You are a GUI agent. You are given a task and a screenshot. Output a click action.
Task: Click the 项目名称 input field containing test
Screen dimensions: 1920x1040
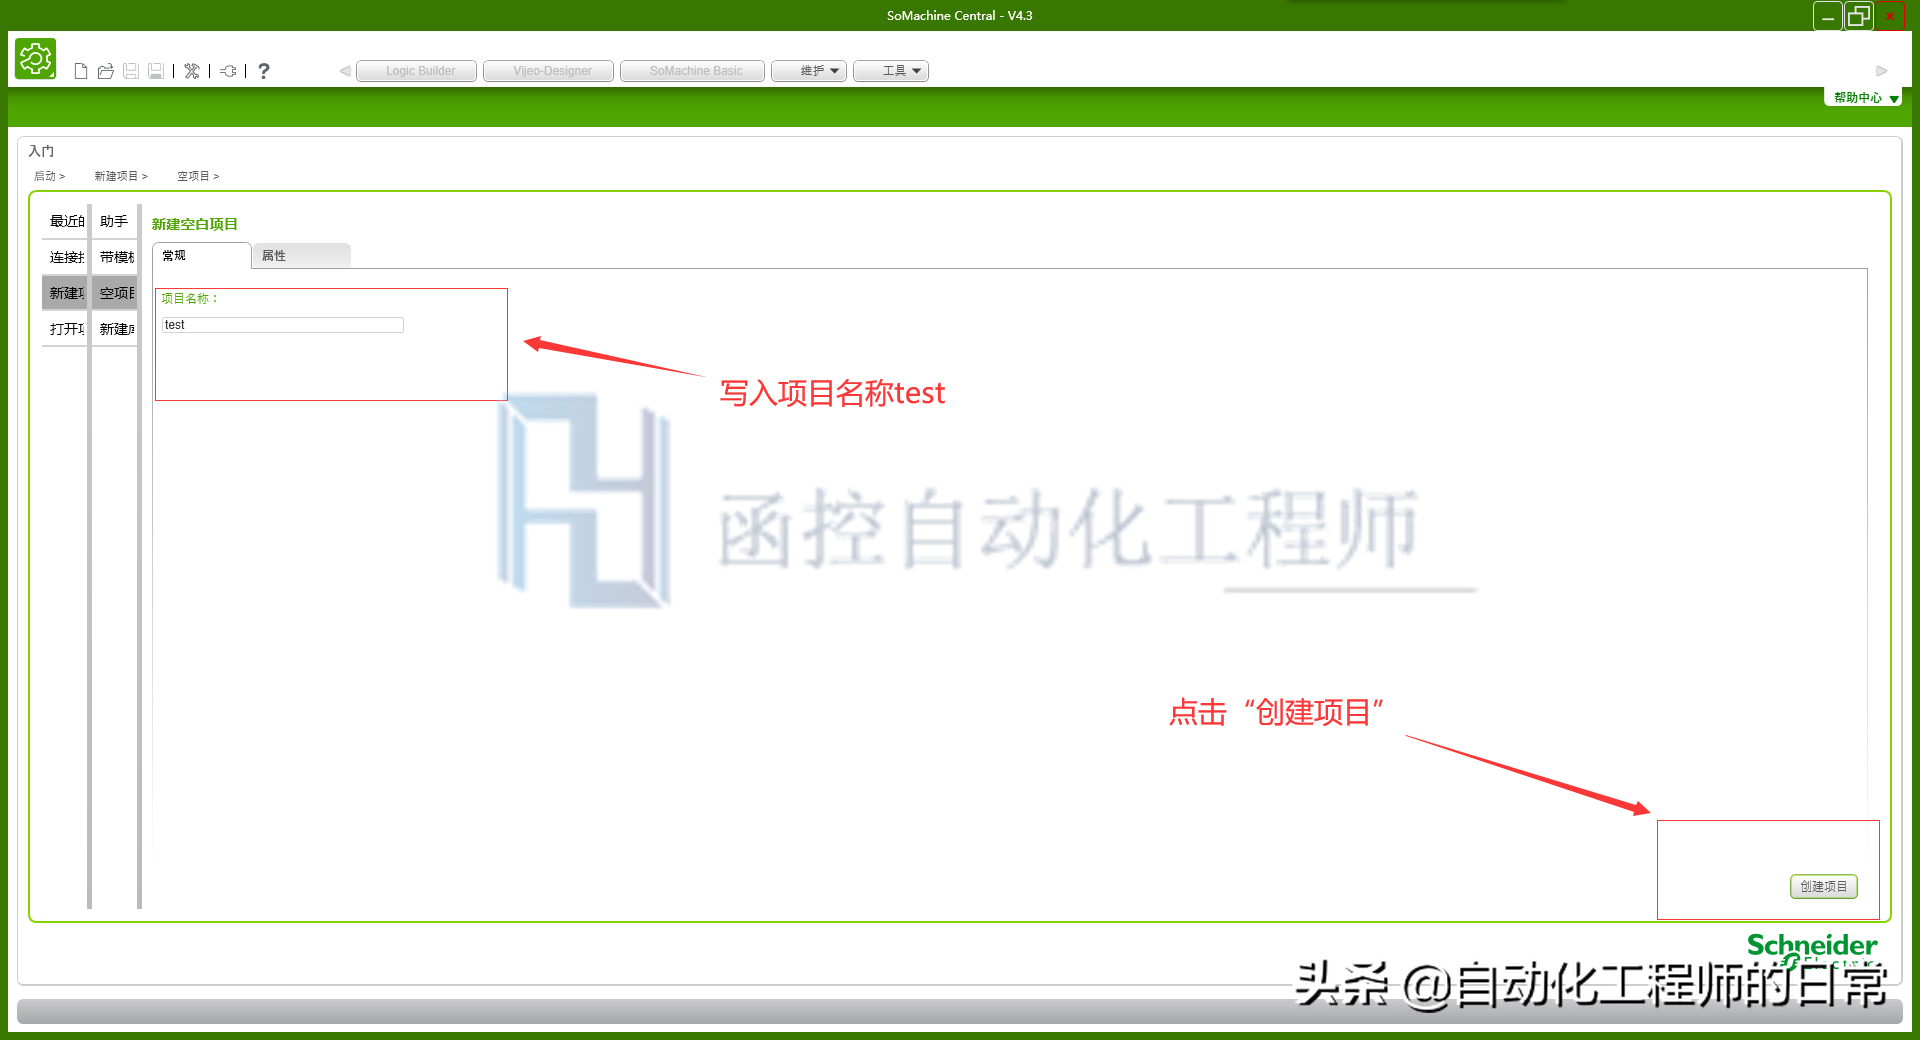coord(283,325)
